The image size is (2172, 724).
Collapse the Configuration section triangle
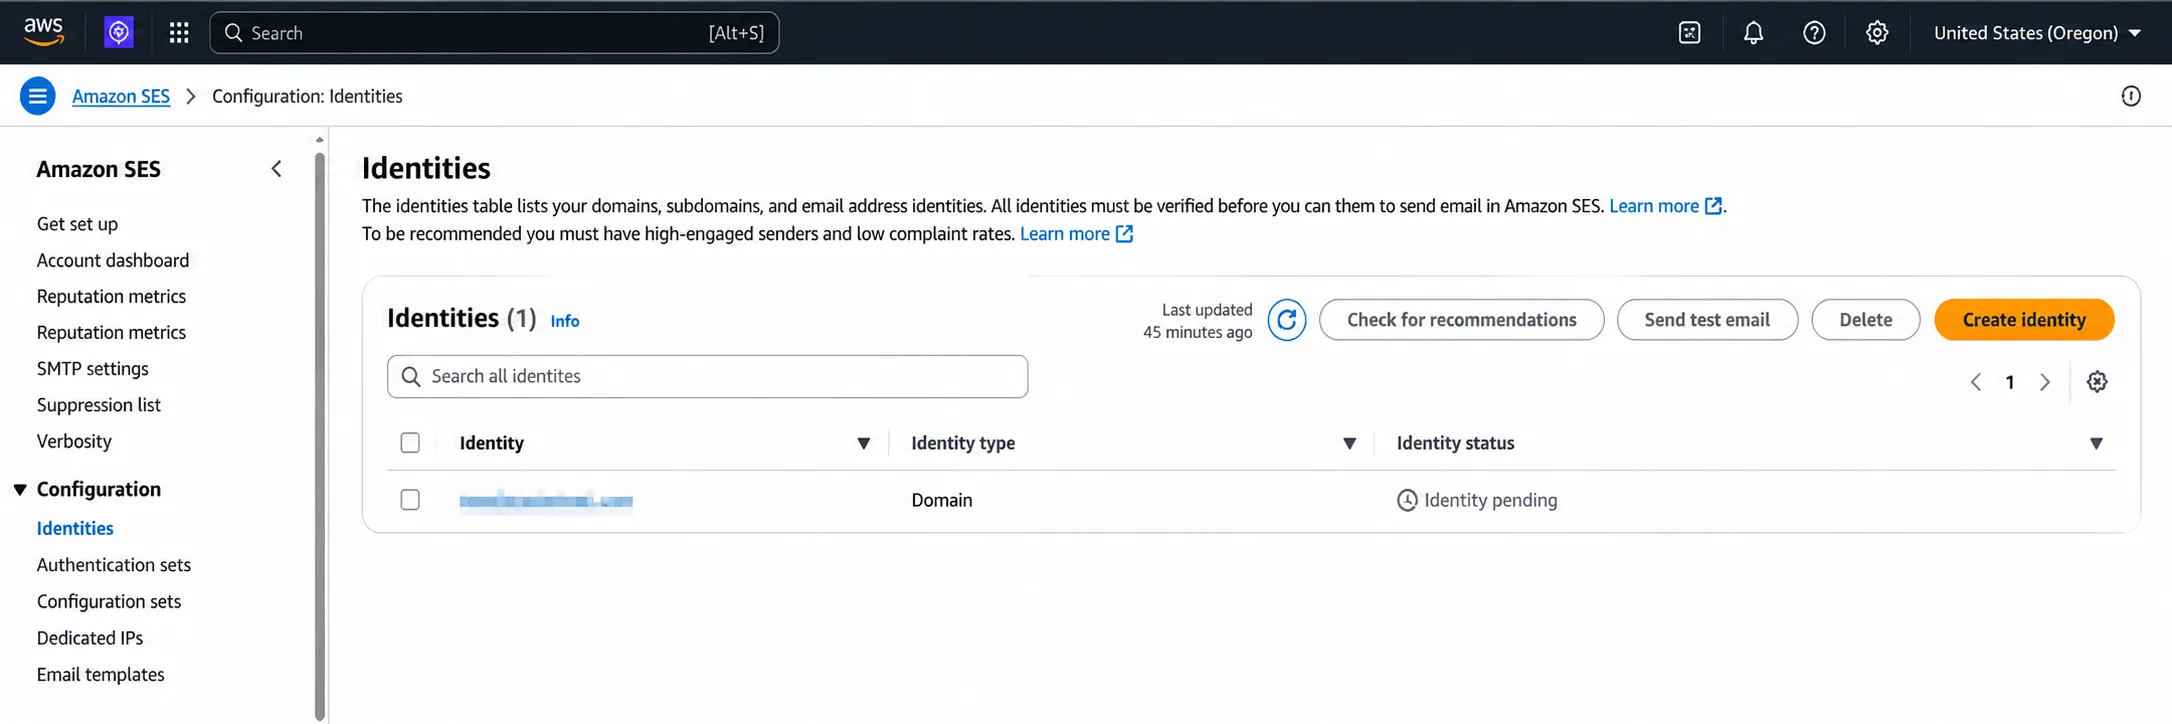pos(20,489)
